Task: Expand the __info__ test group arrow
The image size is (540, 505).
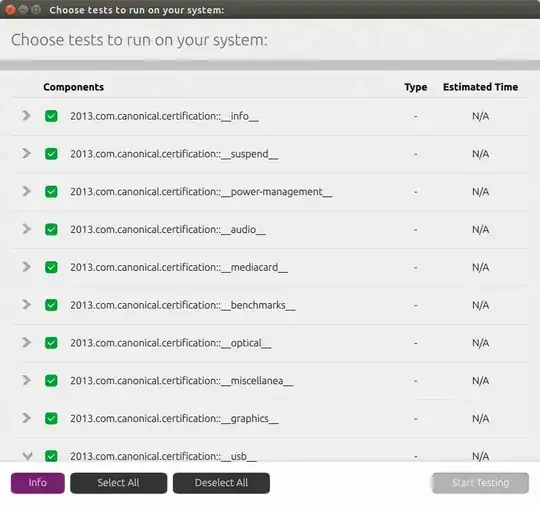Action: 27,116
